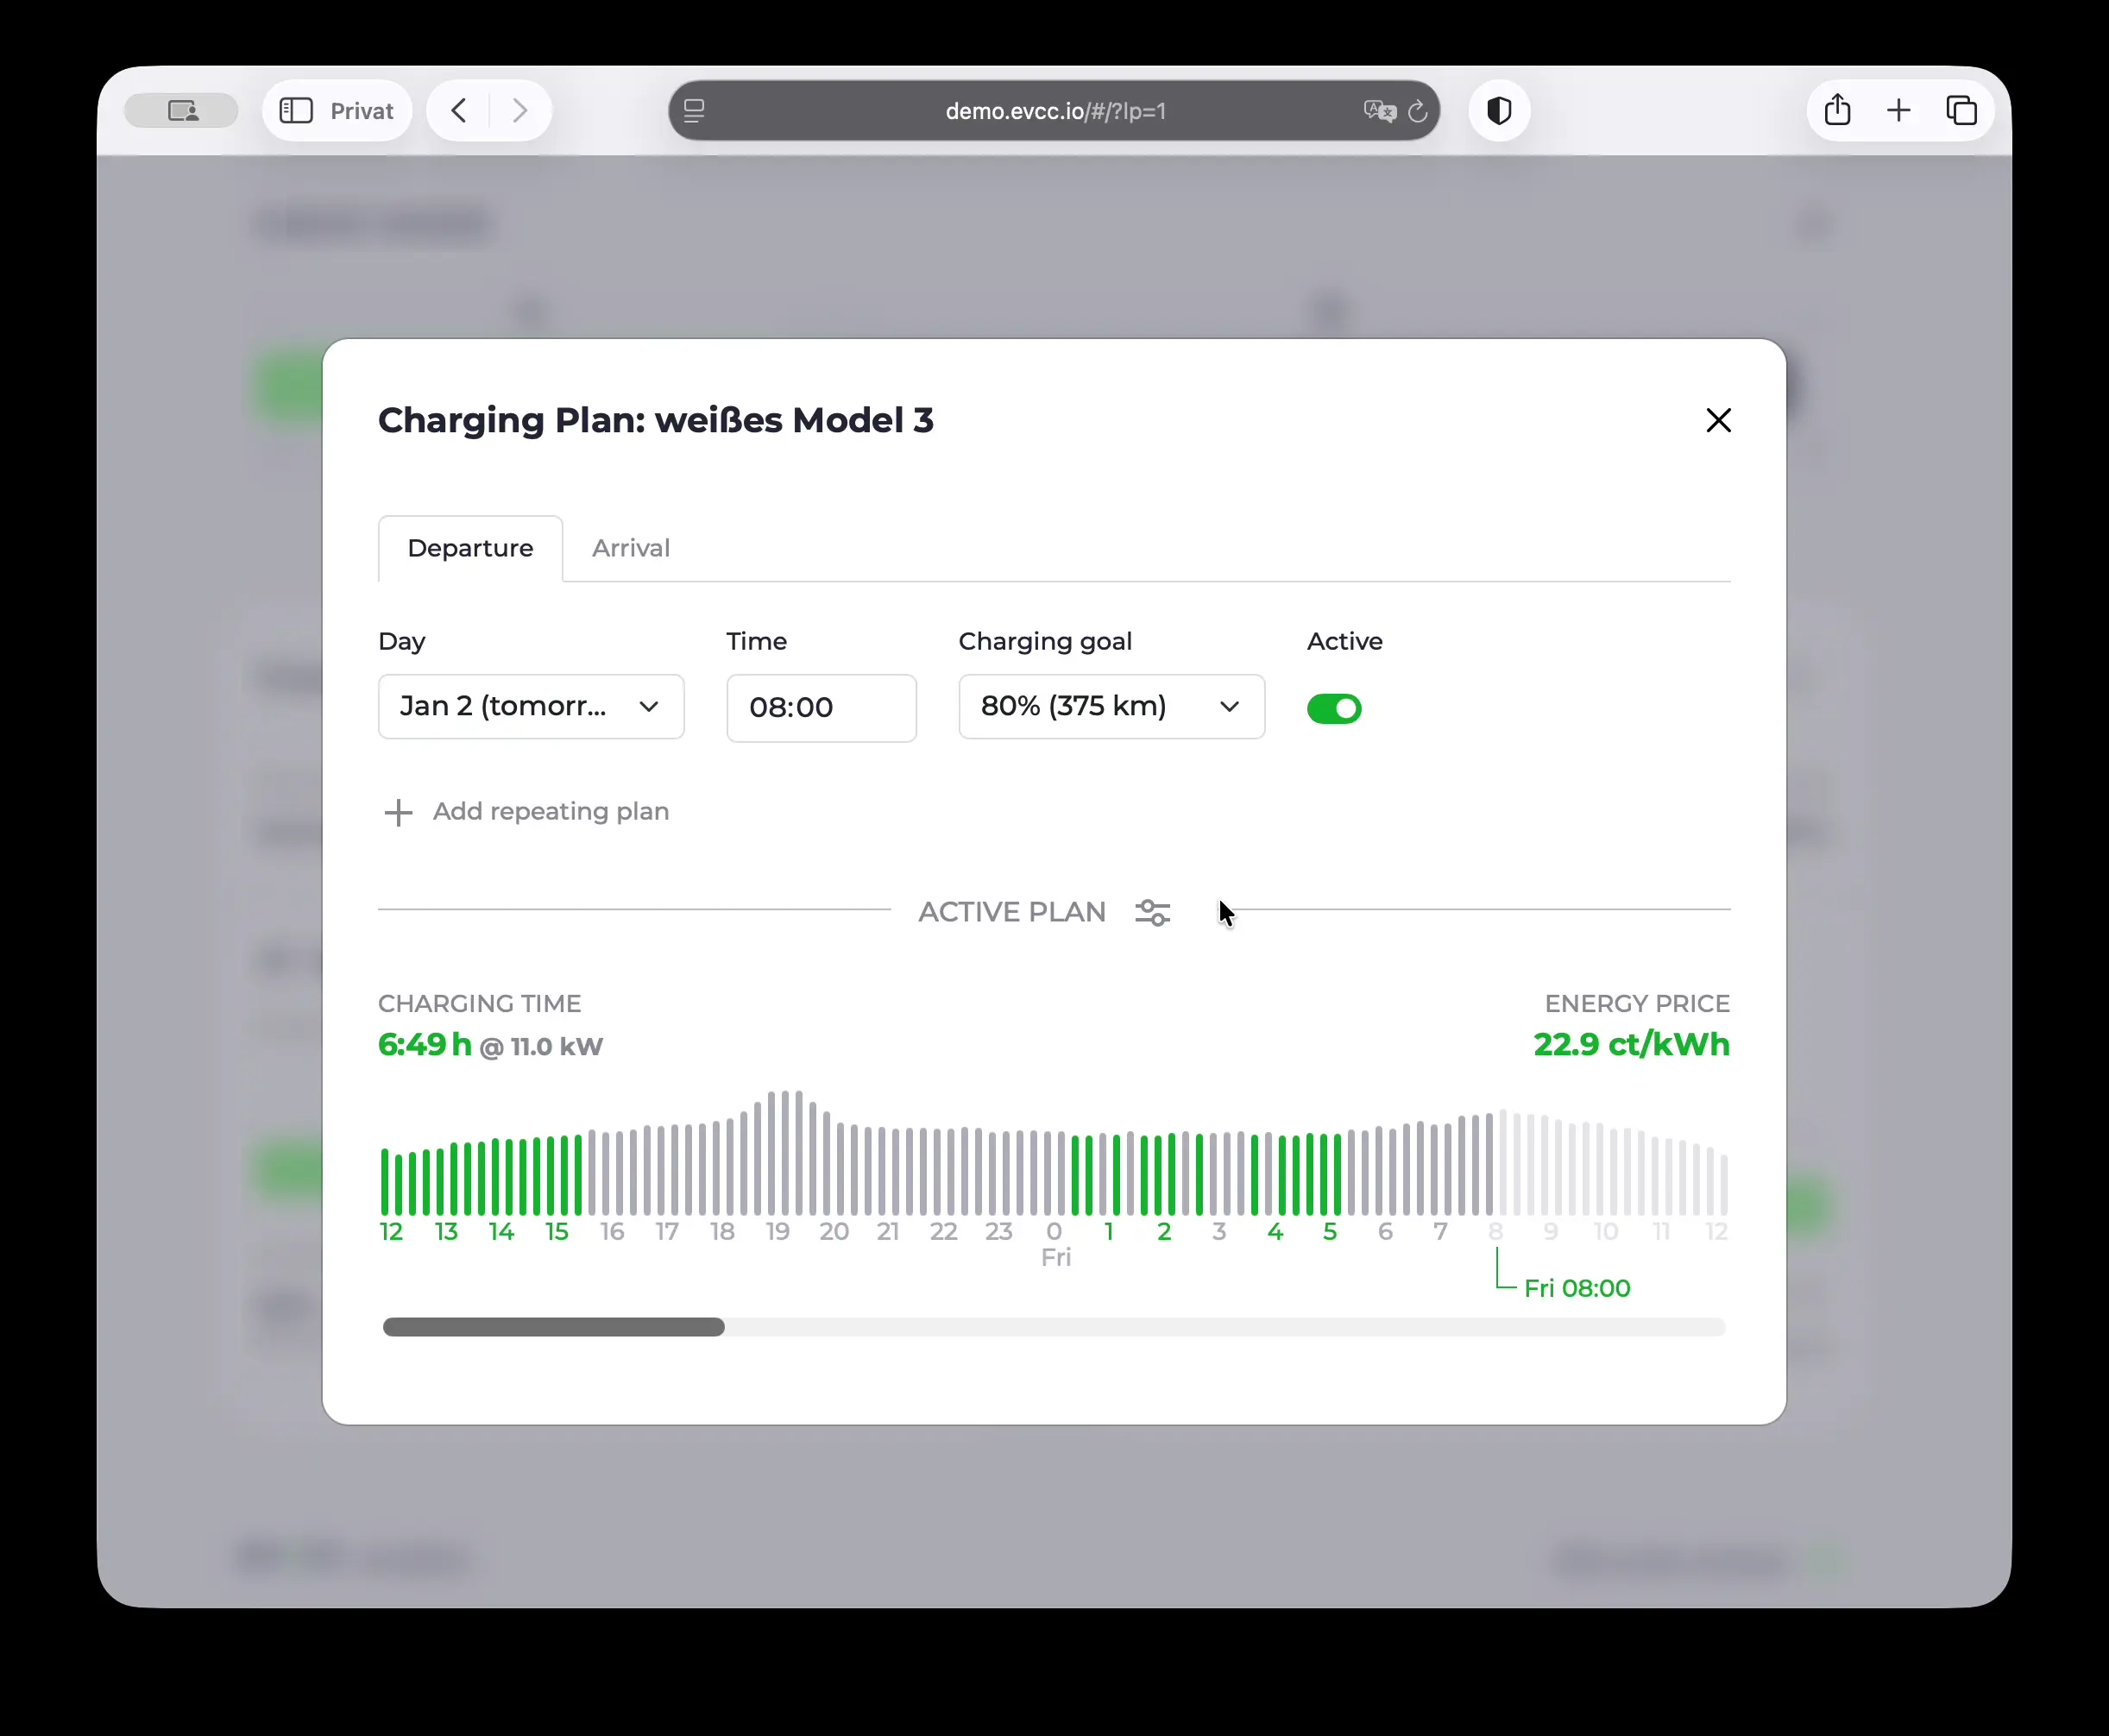Click the 08:00 time input field
The height and width of the screenshot is (1736, 2109).
tap(820, 707)
